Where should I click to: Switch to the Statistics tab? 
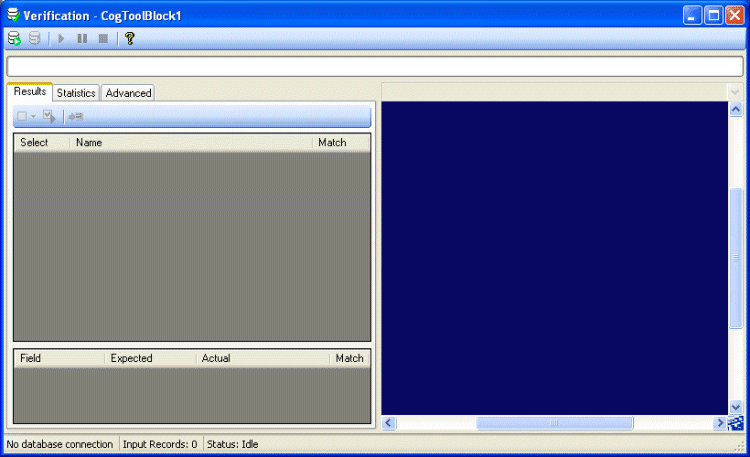[x=76, y=93]
